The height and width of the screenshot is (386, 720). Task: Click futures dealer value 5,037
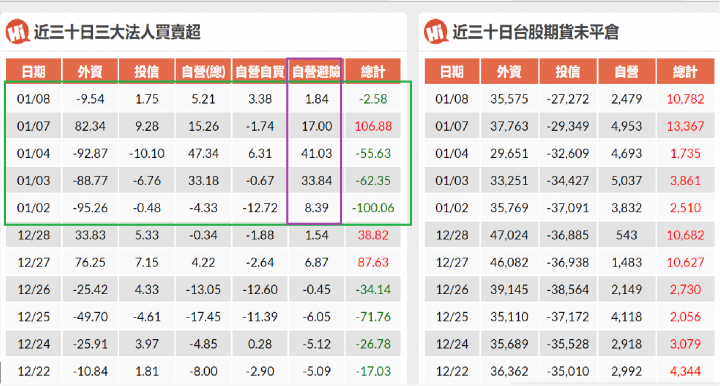626,180
